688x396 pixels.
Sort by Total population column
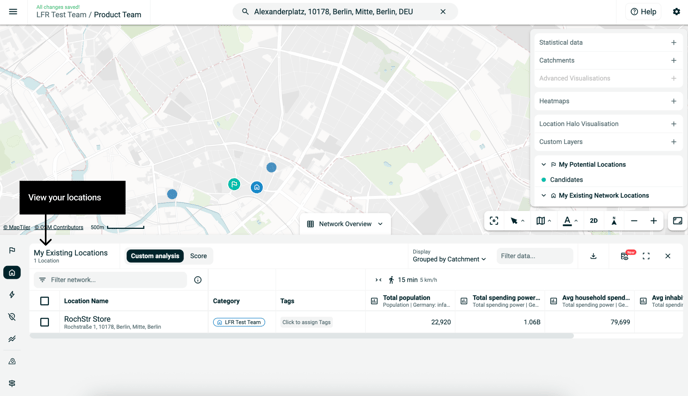pyautogui.click(x=406, y=298)
